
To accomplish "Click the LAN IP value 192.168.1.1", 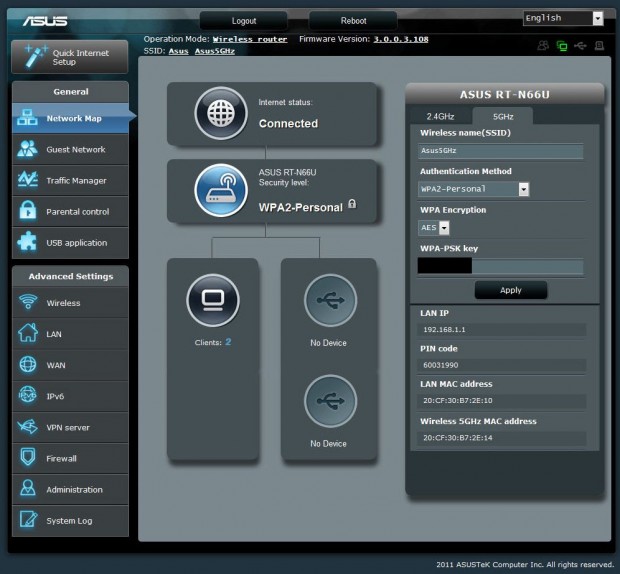I will point(444,330).
